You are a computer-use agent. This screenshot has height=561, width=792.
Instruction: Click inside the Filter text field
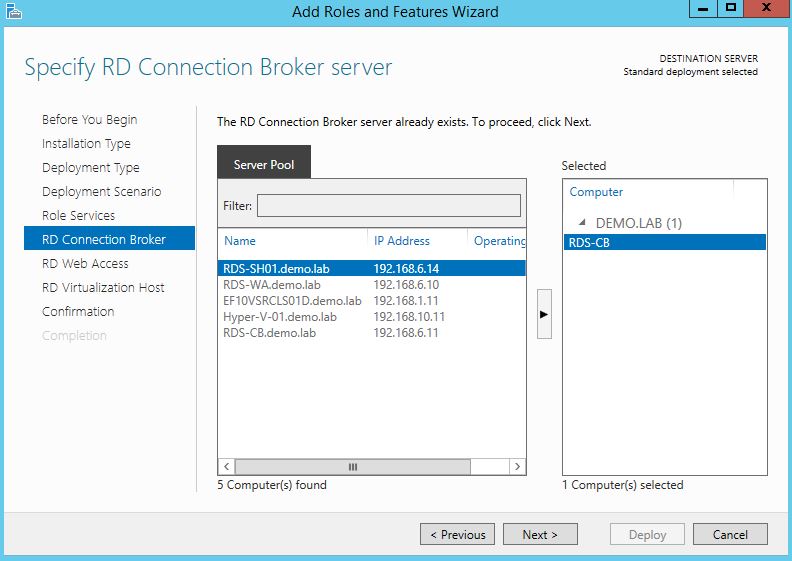pyautogui.click(x=389, y=205)
